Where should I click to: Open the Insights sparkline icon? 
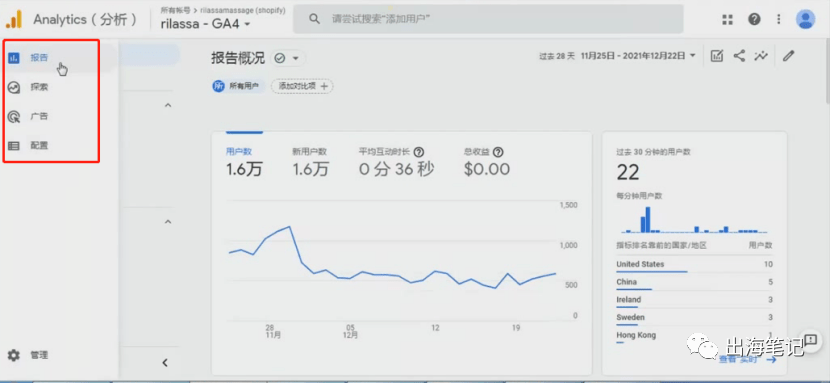[x=761, y=56]
